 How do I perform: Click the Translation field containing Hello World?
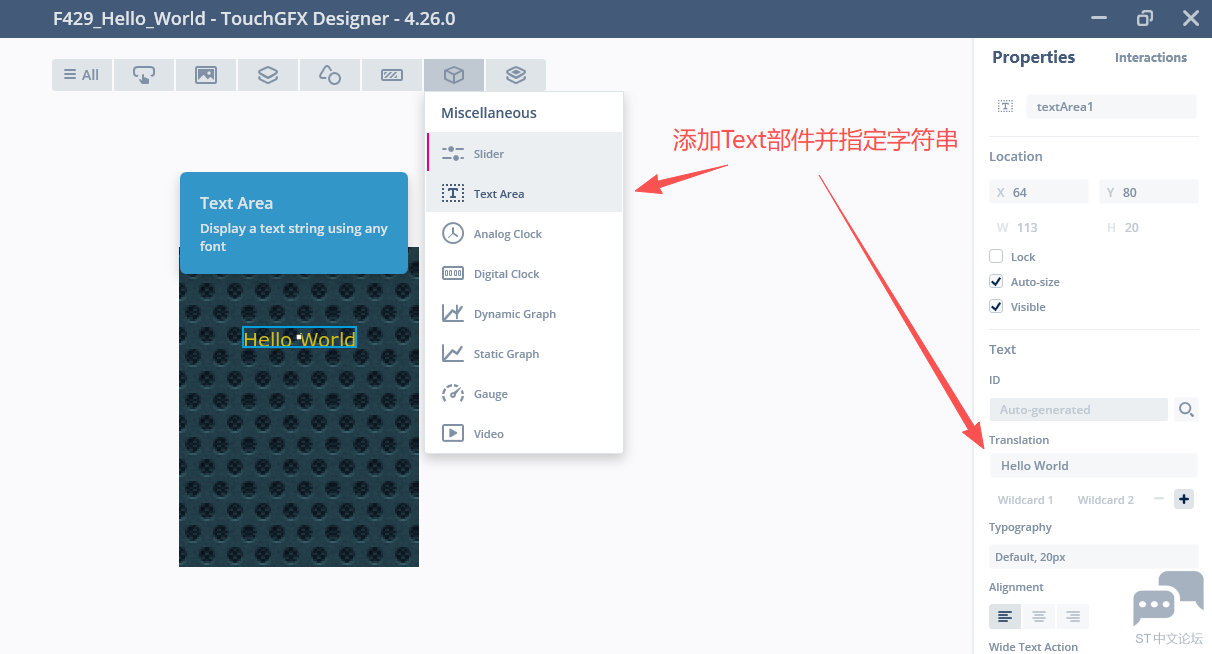click(1092, 466)
